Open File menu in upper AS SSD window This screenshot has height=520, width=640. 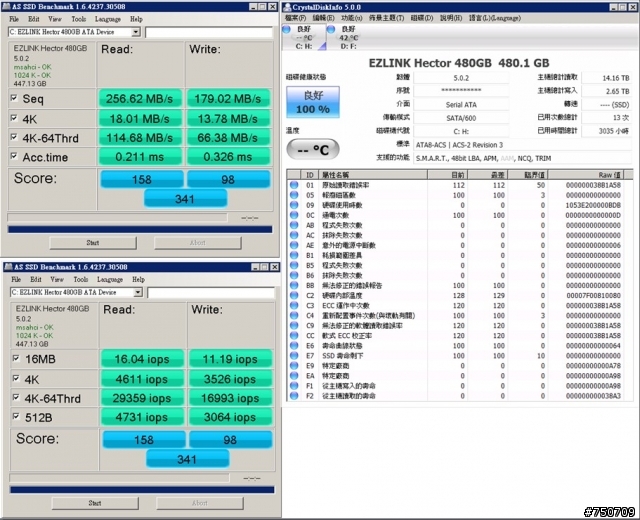14,19
